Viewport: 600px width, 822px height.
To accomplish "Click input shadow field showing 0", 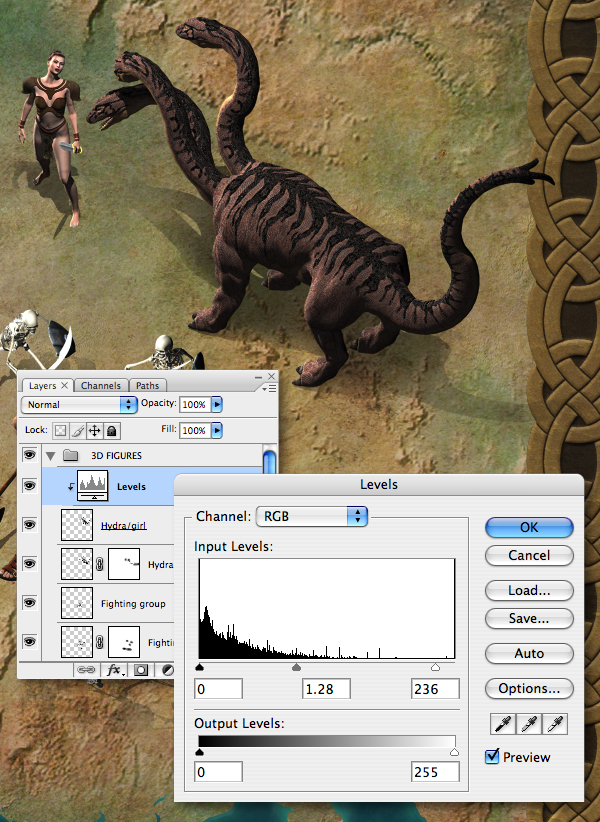I will (219, 688).
